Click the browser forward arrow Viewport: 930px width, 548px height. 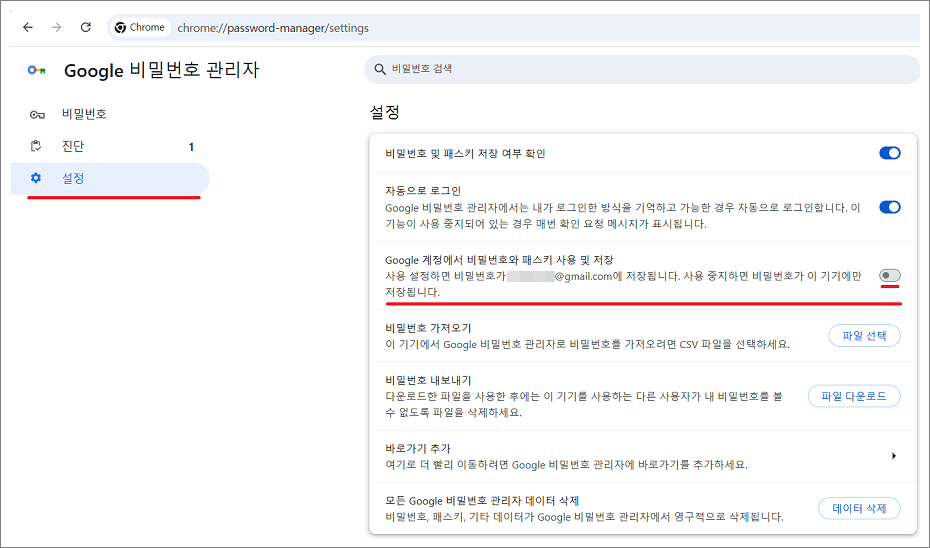click(56, 27)
